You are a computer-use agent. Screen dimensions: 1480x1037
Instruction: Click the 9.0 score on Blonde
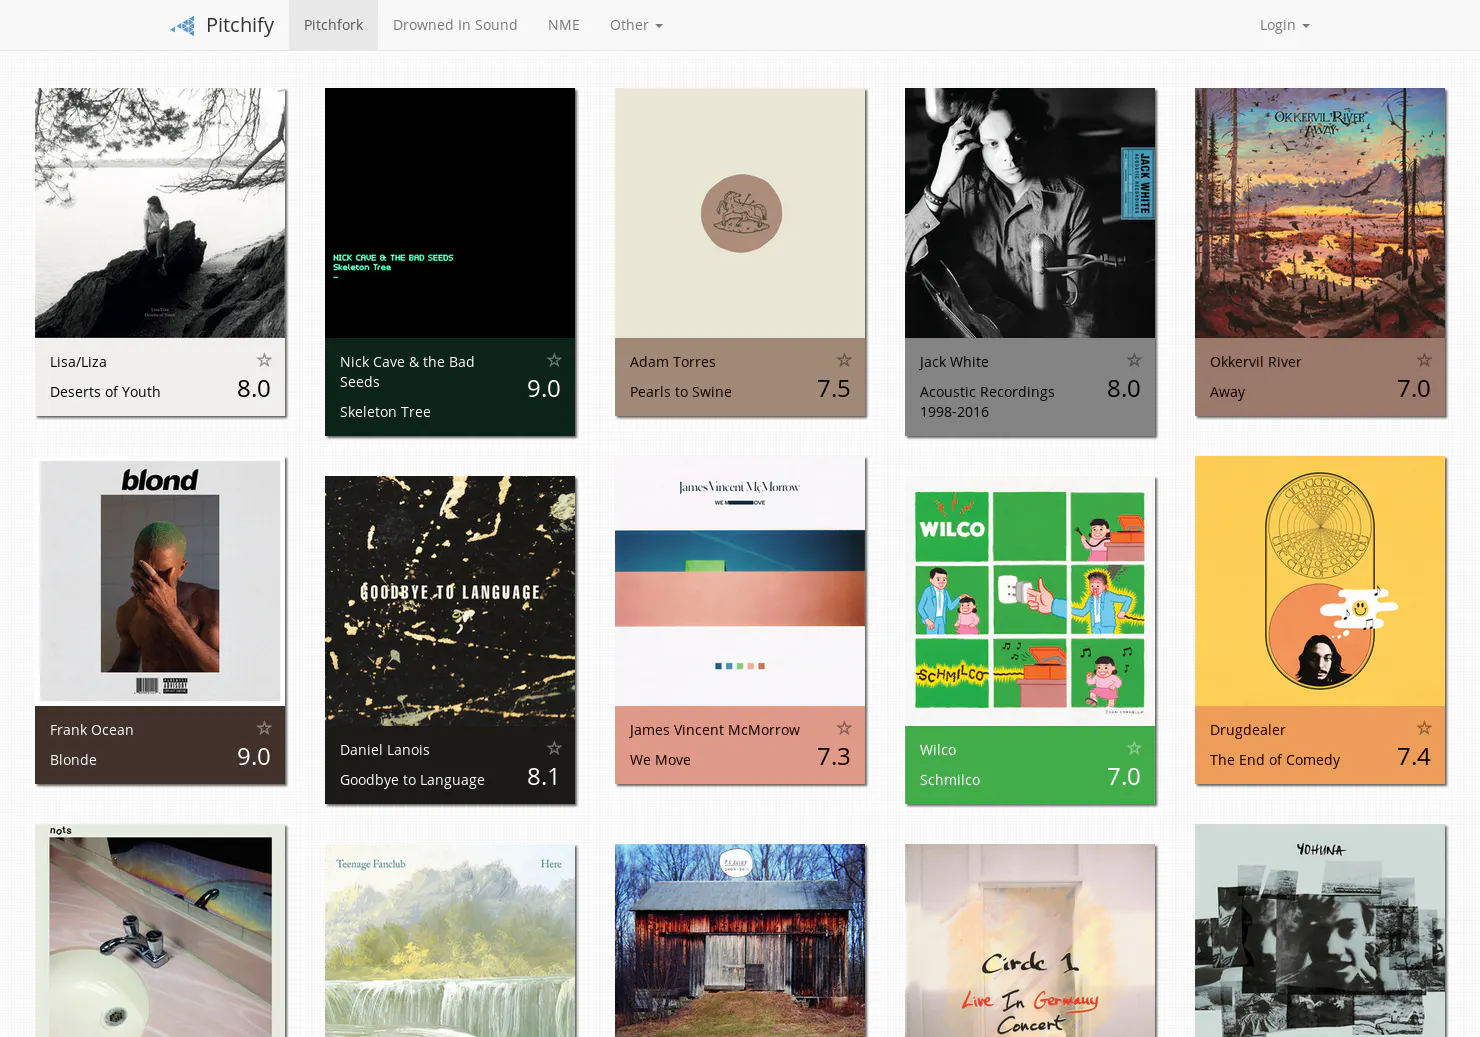pyautogui.click(x=254, y=757)
